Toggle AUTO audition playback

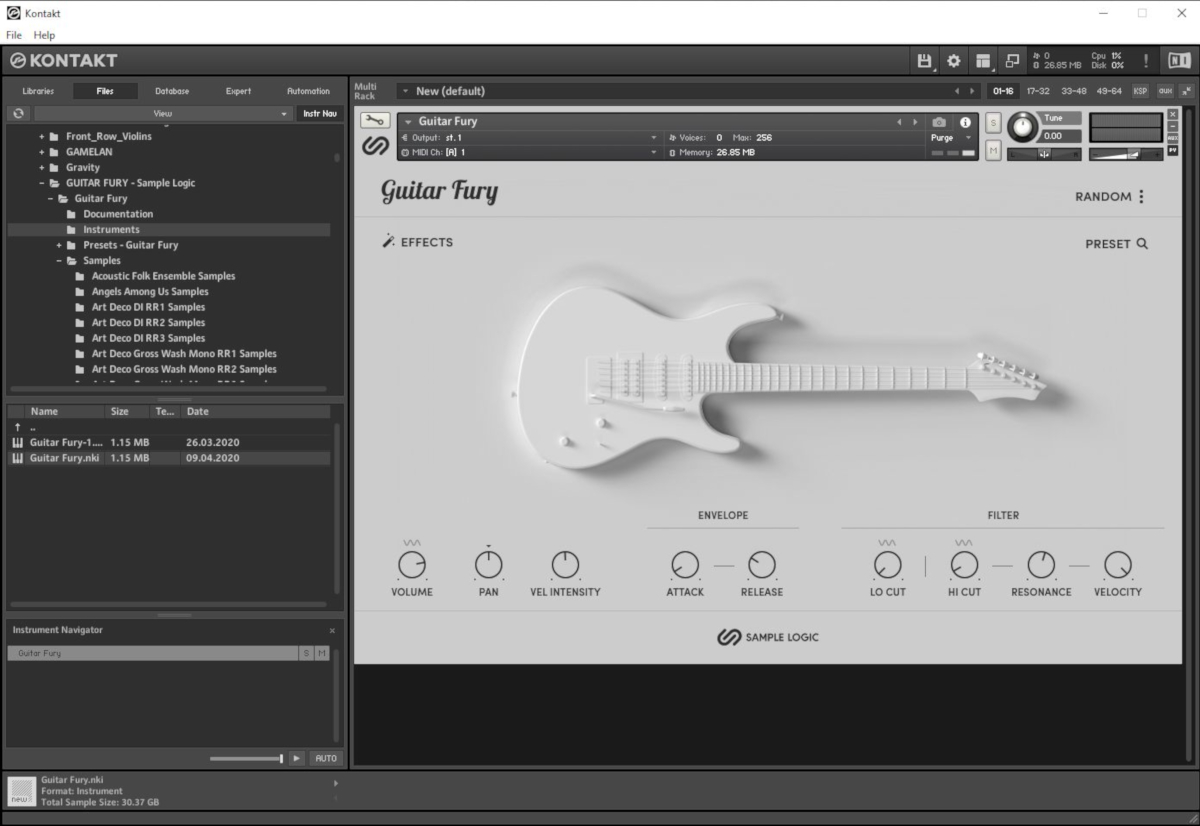(x=326, y=758)
